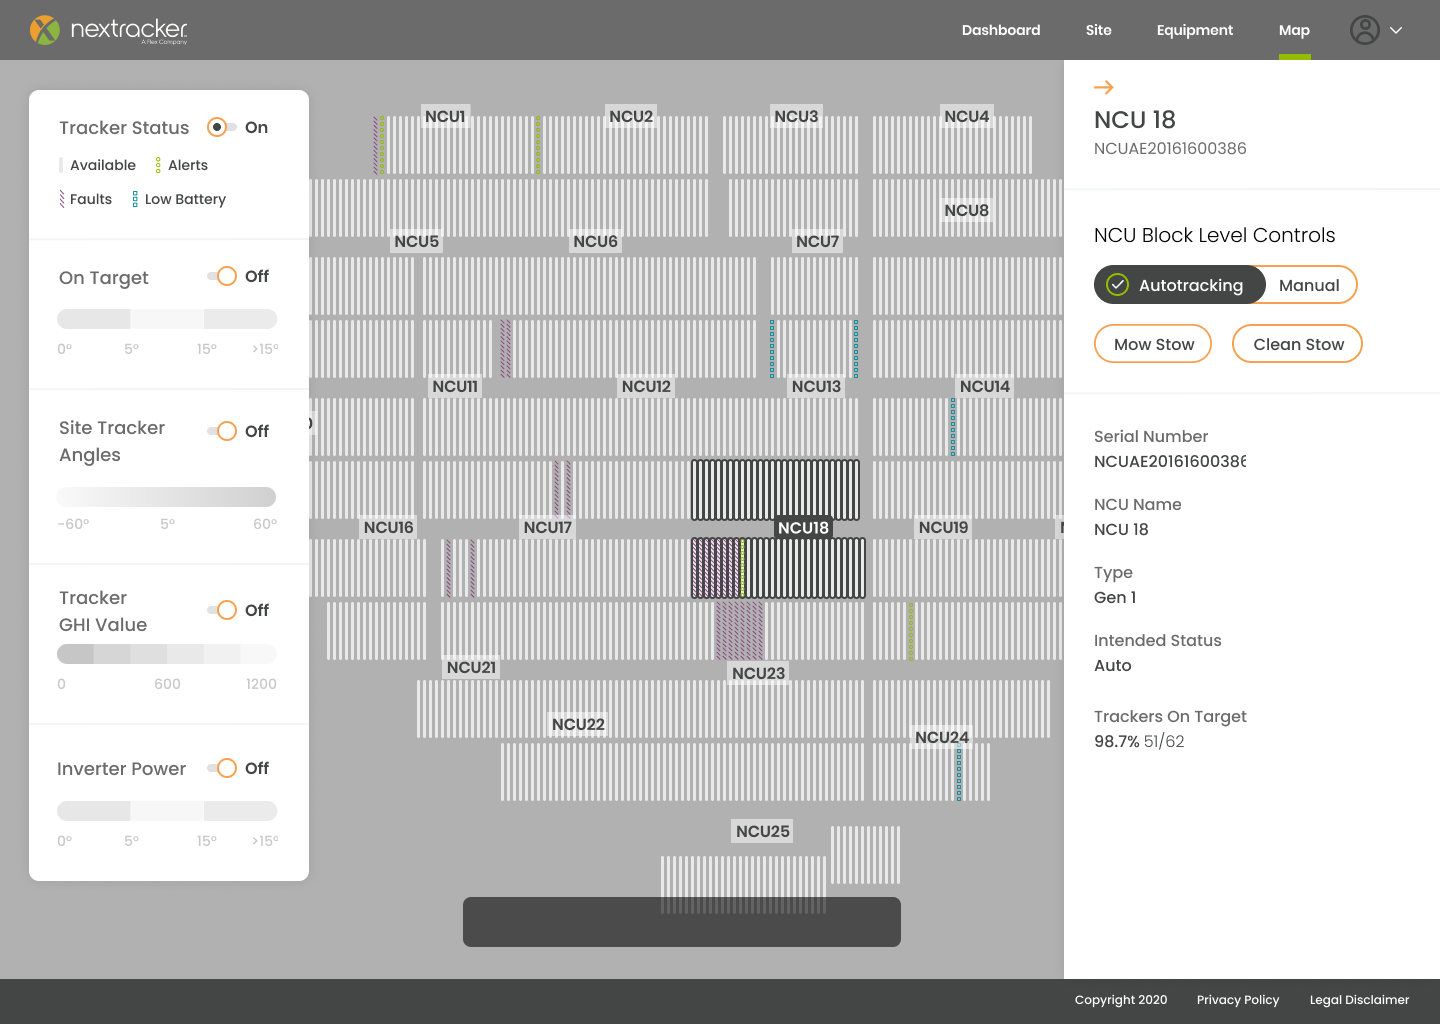
Task: Open the user account profile icon
Action: [x=1364, y=30]
